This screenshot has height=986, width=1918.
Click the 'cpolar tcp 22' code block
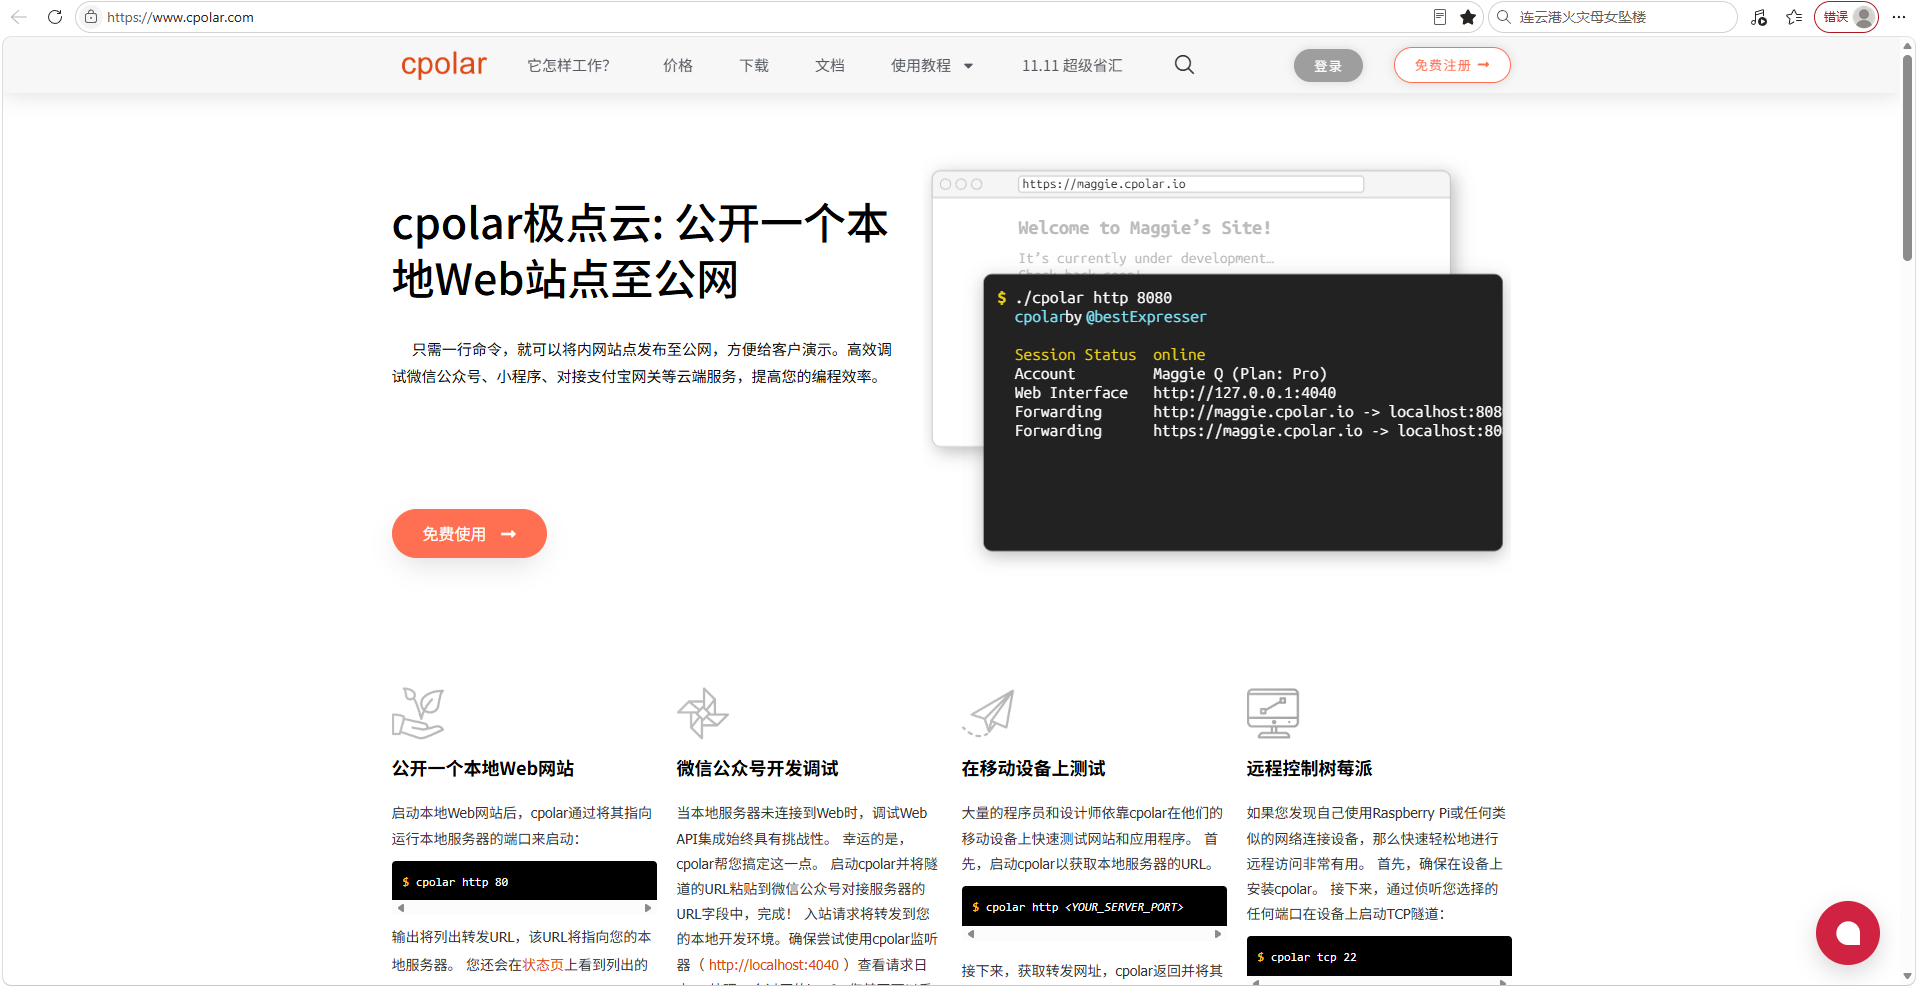1379,956
